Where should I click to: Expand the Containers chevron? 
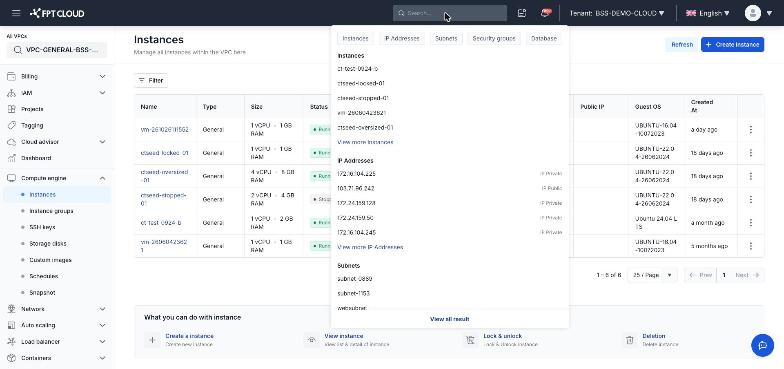pos(102,358)
